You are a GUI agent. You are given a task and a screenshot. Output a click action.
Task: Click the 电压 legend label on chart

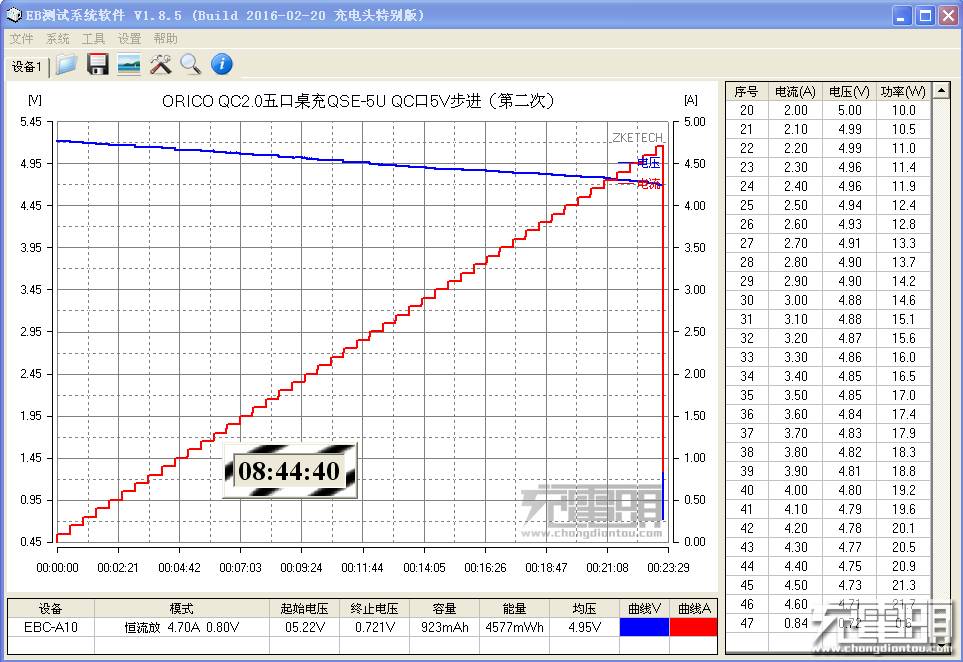(648, 163)
